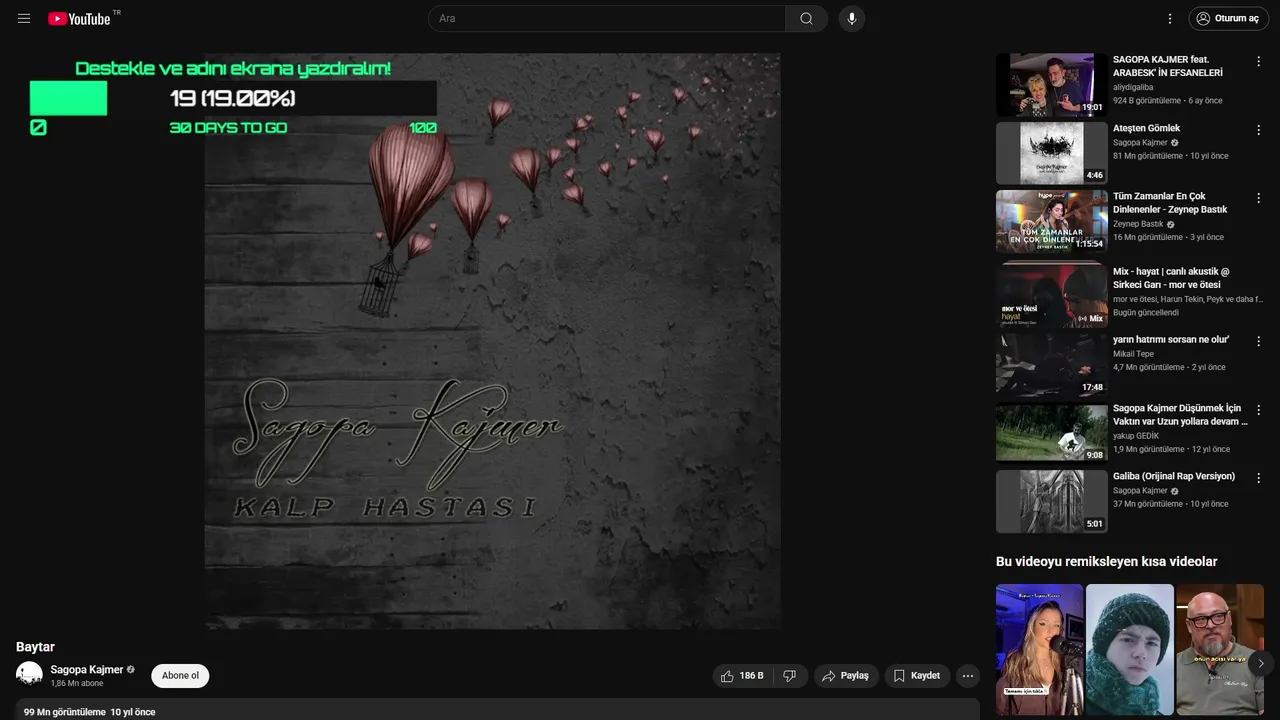
Task: Click the 1,86 Mn abone subscriber count
Action: click(x=77, y=684)
